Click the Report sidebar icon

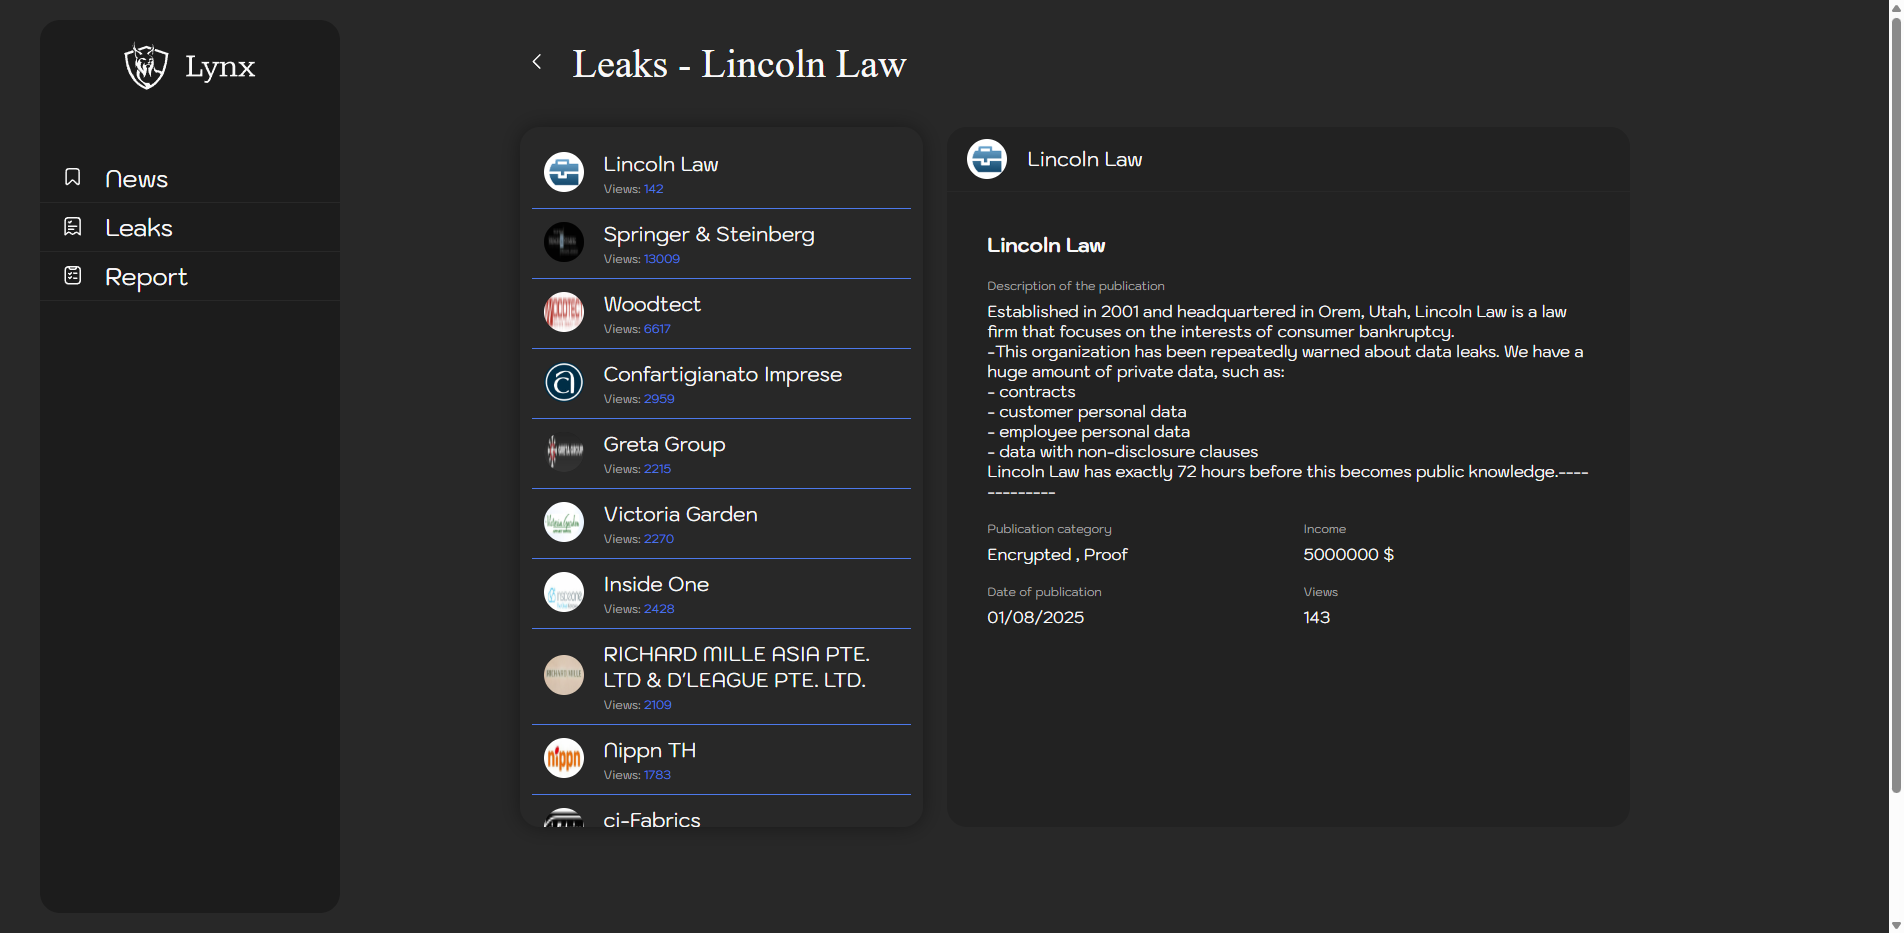(73, 276)
